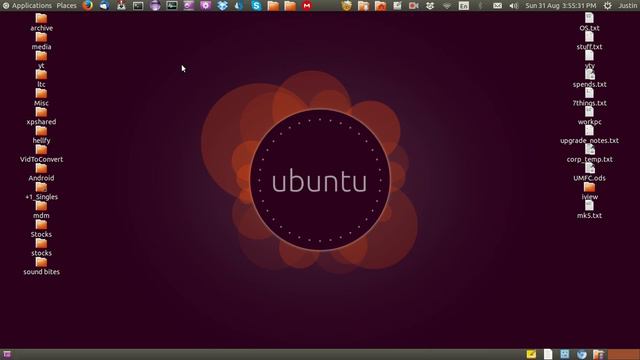Select the stuff.txt file
640x360 pixels.
click(x=589, y=41)
